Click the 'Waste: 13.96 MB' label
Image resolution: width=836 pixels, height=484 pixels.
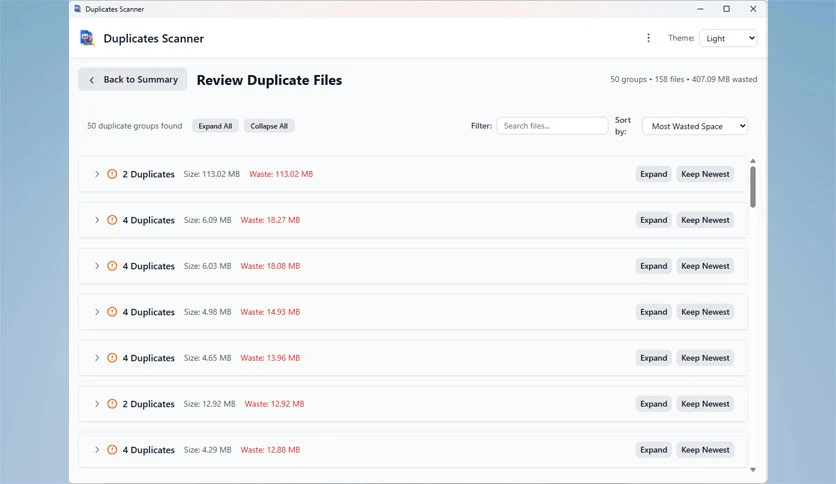coord(270,358)
